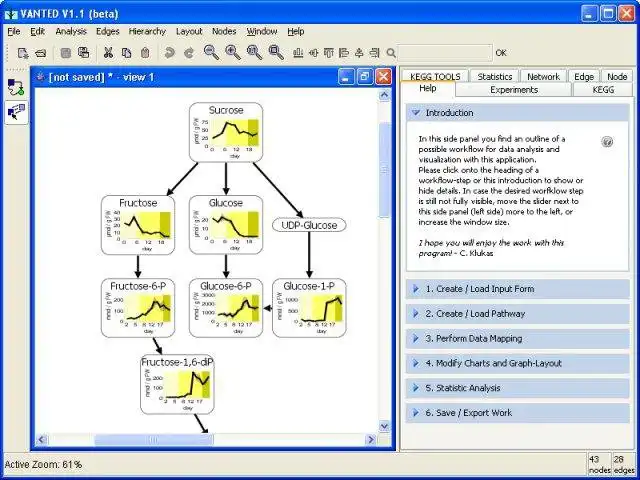This screenshot has width=640, height=480.
Task: Select the Sucrose node in the graph
Action: tap(226, 132)
